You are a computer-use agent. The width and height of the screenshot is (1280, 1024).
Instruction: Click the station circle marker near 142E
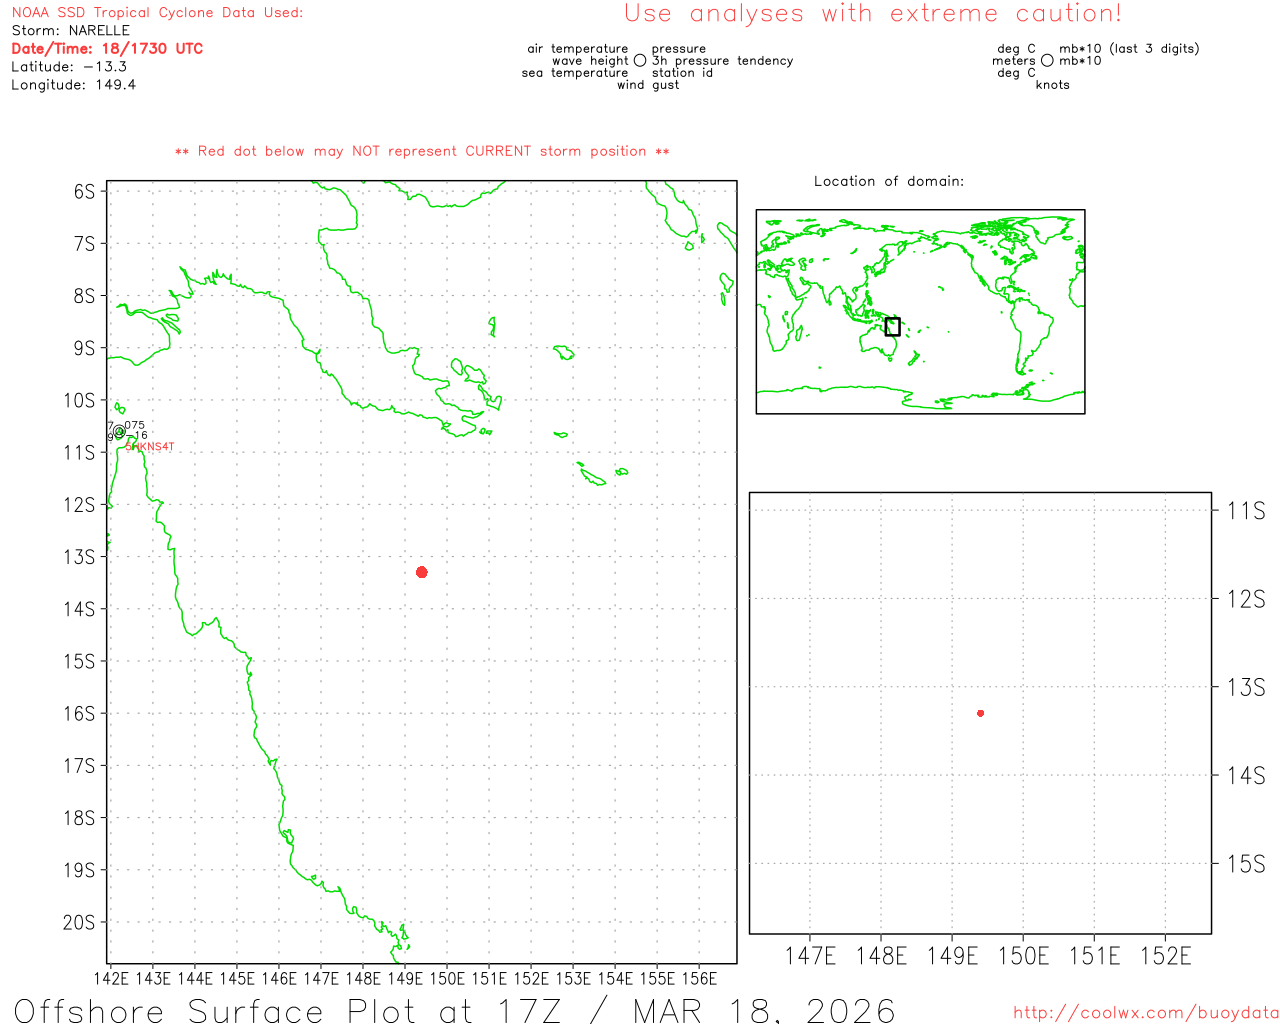pyautogui.click(x=119, y=432)
